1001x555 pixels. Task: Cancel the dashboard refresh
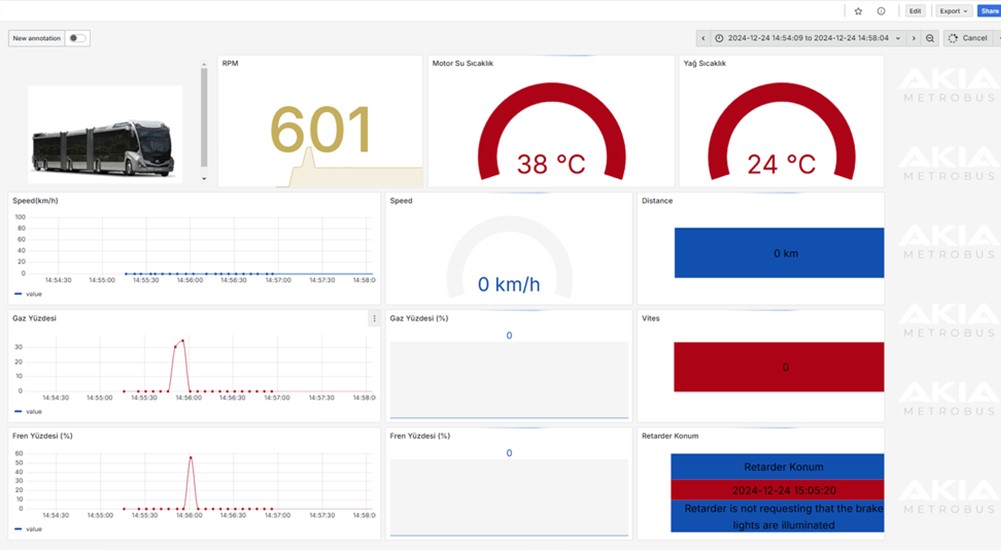(968, 38)
